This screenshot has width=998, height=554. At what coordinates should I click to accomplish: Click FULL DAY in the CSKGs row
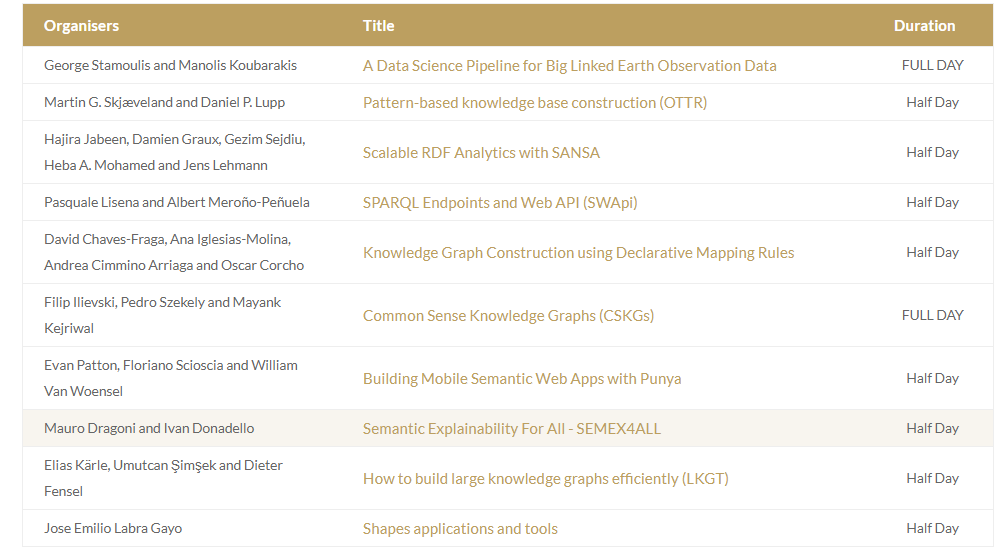tap(932, 316)
